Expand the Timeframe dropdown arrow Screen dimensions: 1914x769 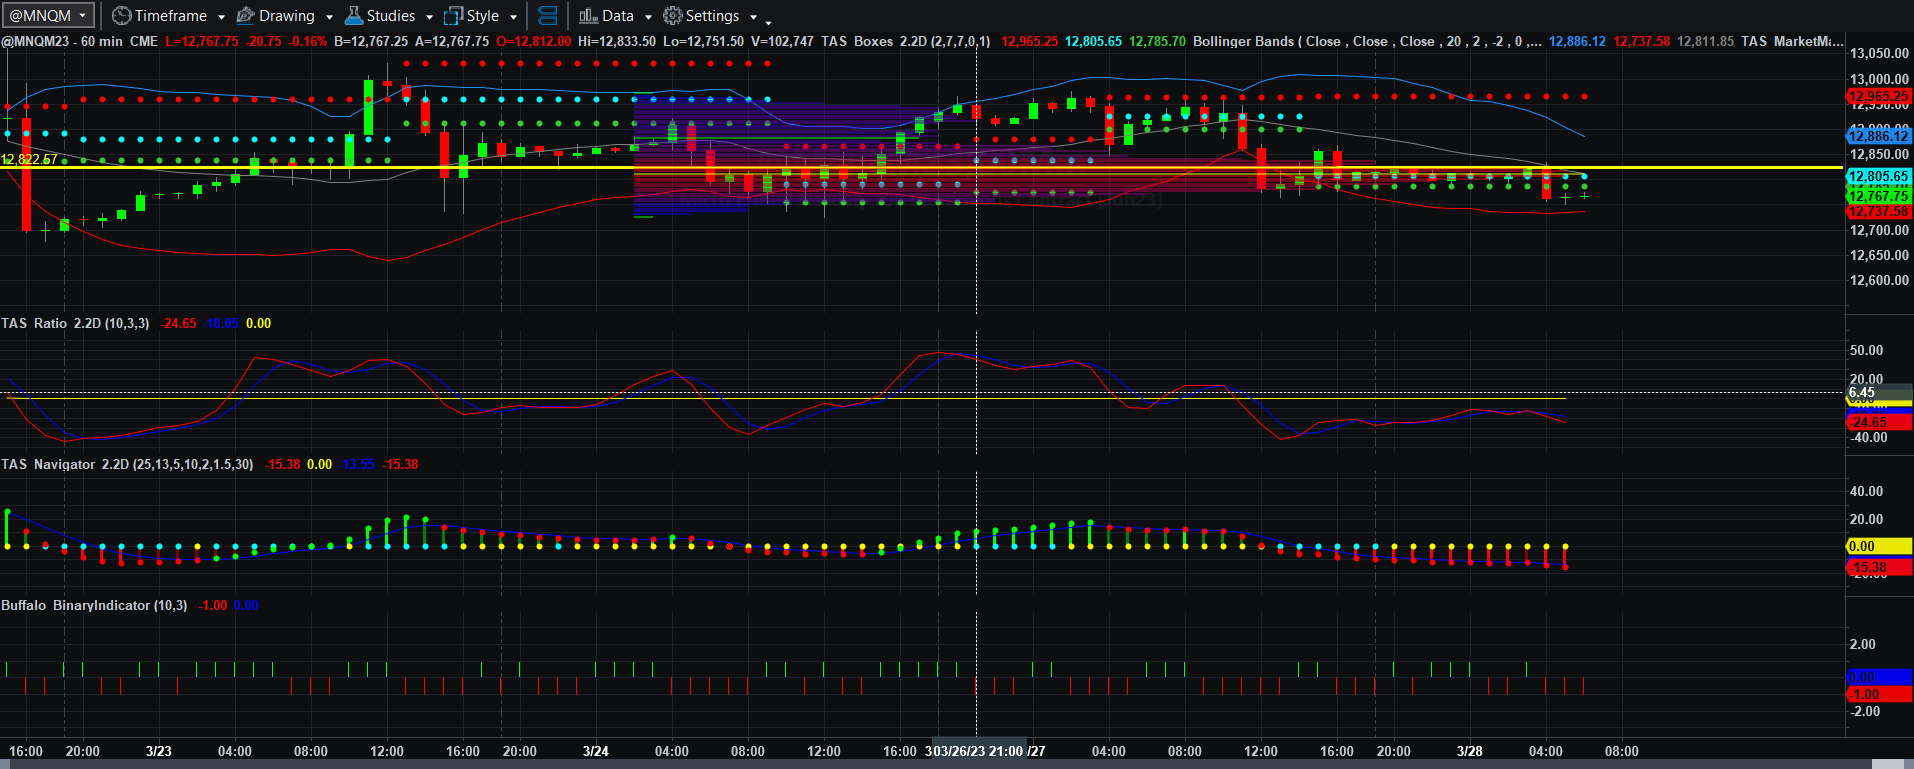(221, 17)
